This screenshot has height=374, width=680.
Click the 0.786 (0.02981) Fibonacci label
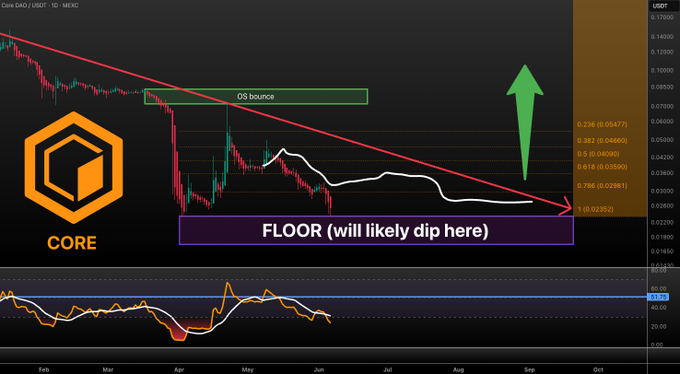pos(602,186)
